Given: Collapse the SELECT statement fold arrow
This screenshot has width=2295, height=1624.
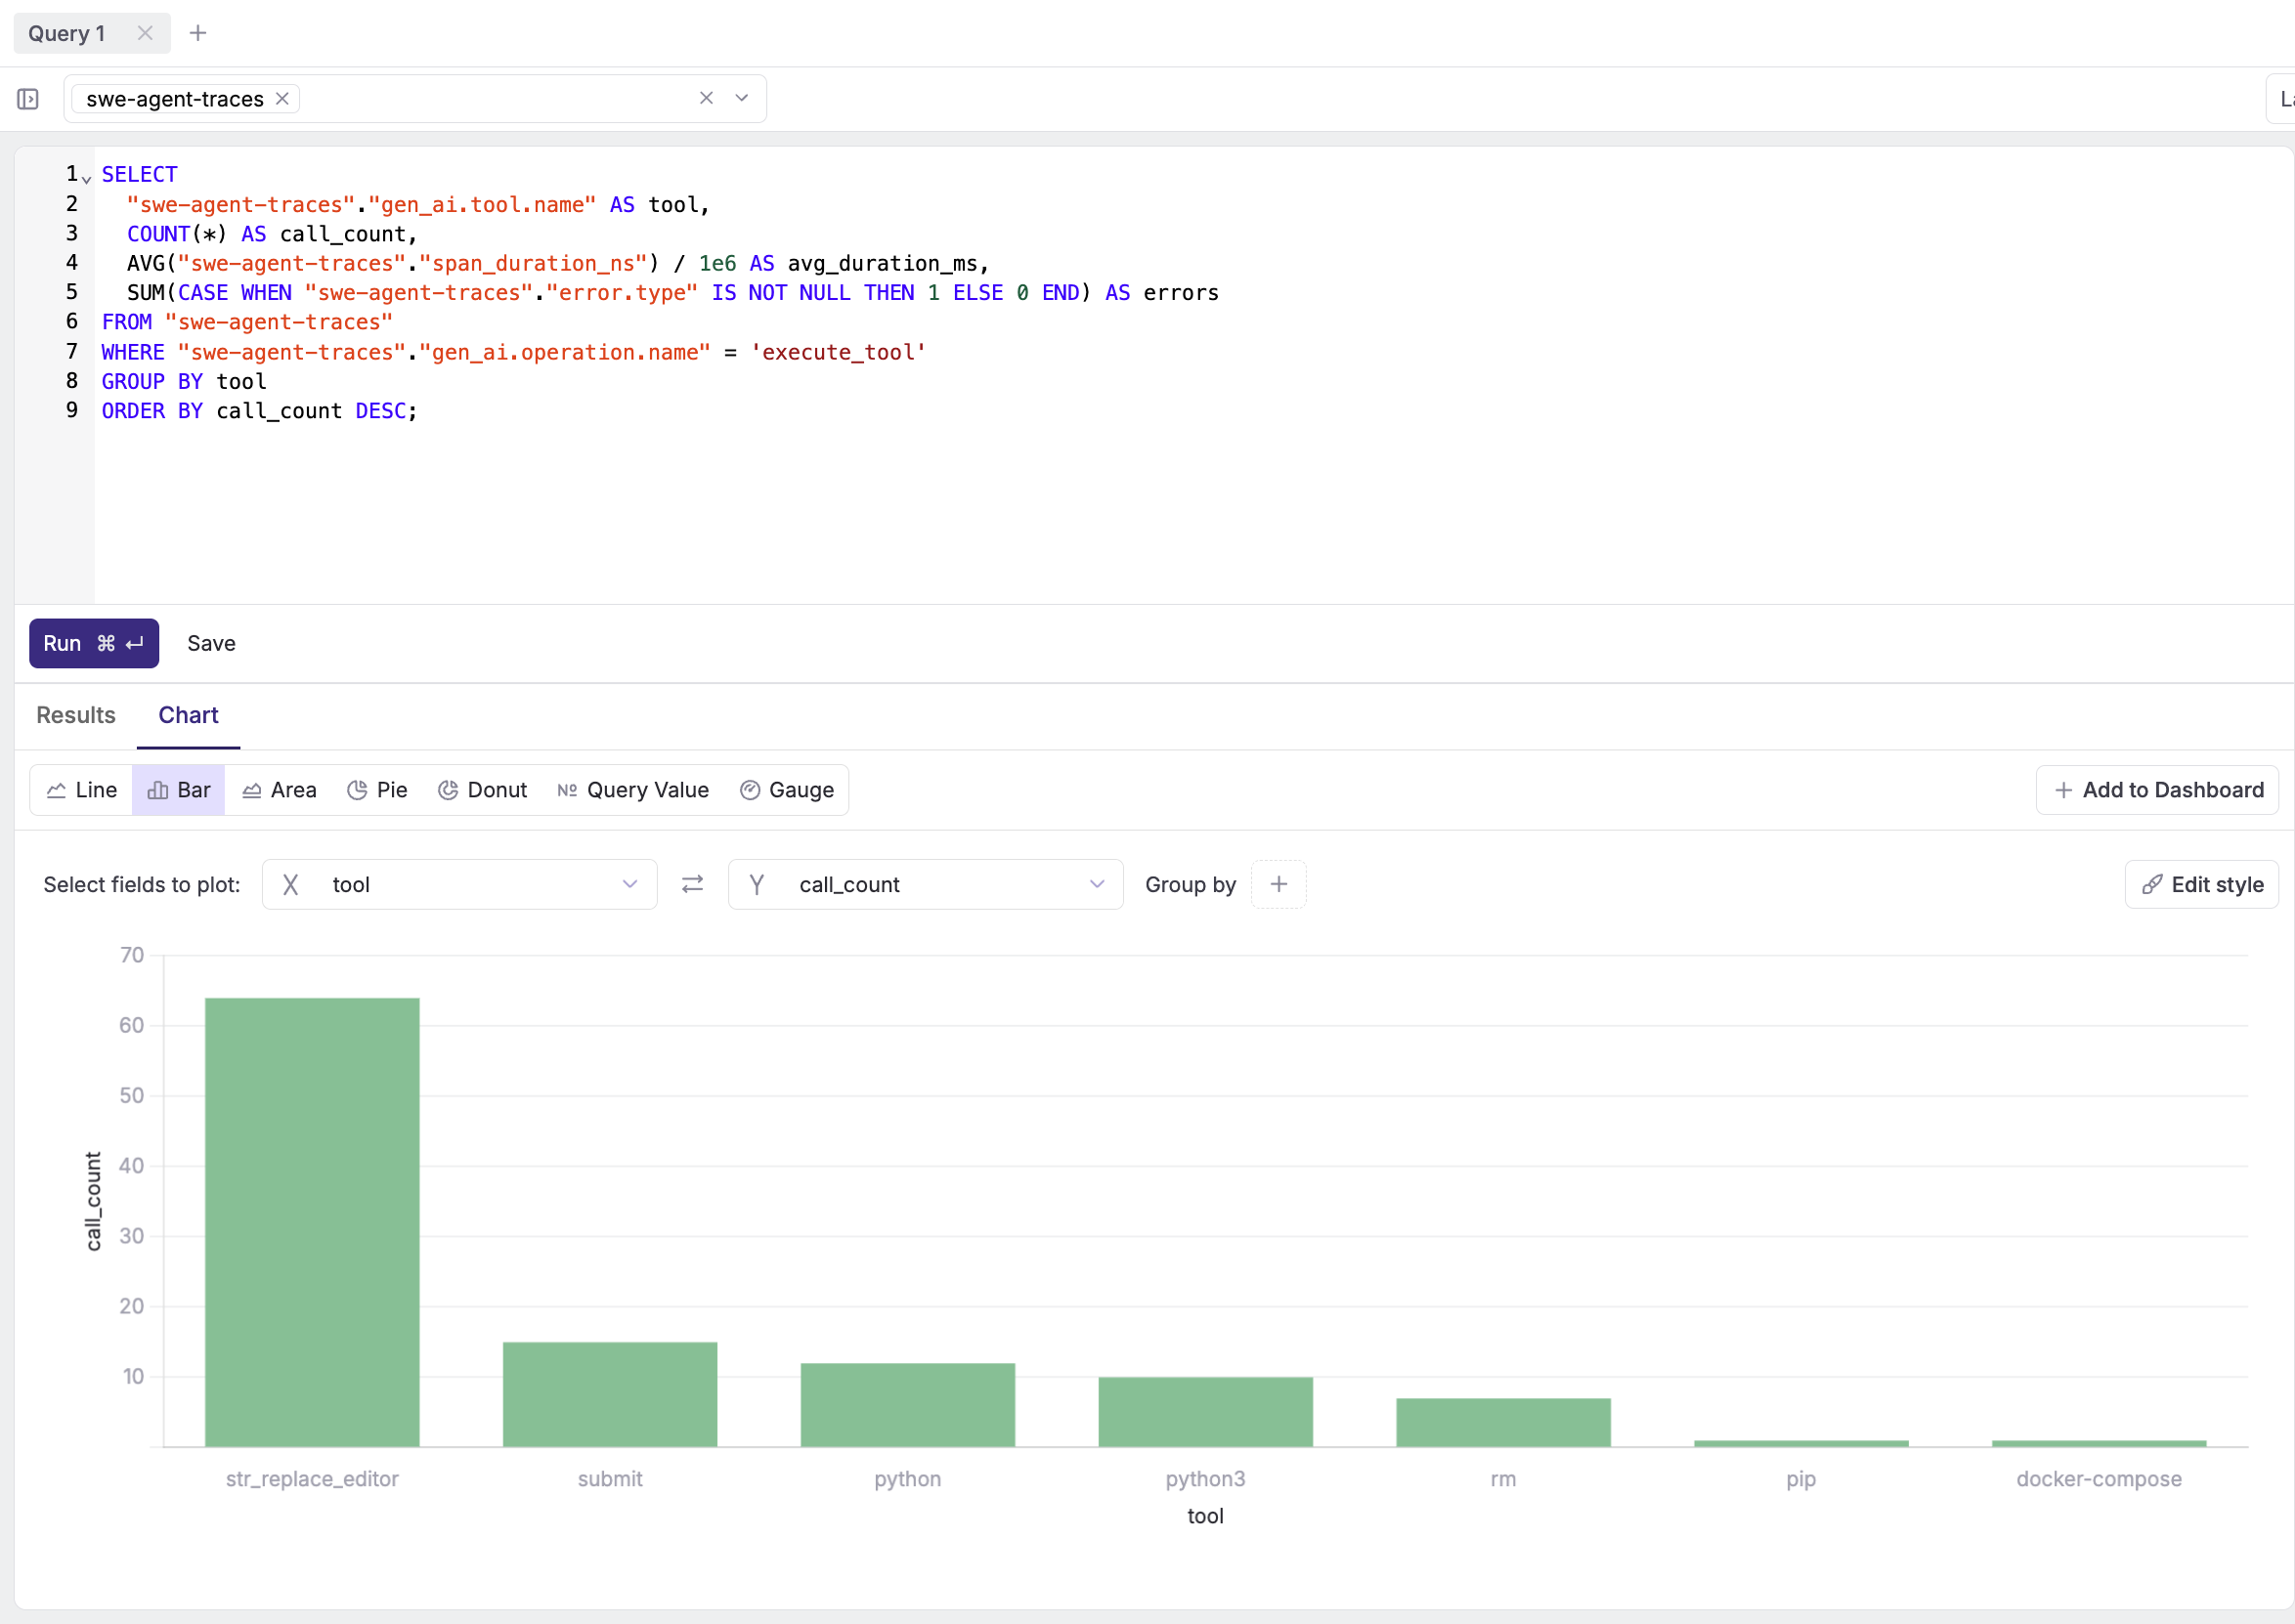Looking at the screenshot, I should (87, 180).
